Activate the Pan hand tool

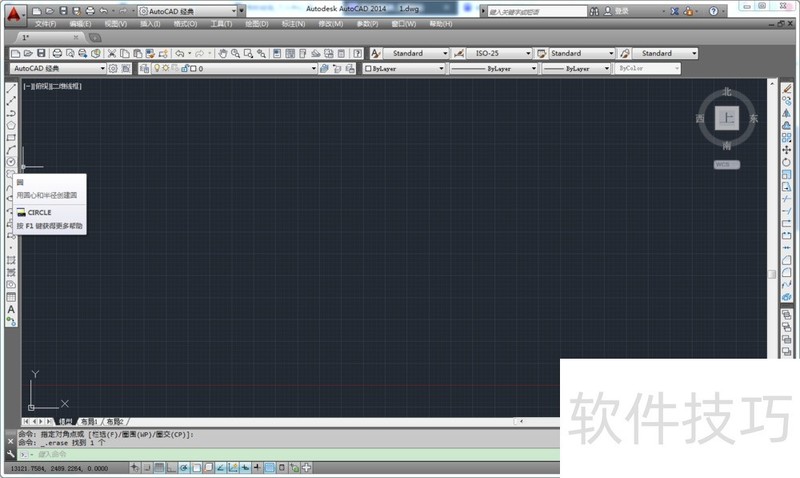tap(222, 53)
